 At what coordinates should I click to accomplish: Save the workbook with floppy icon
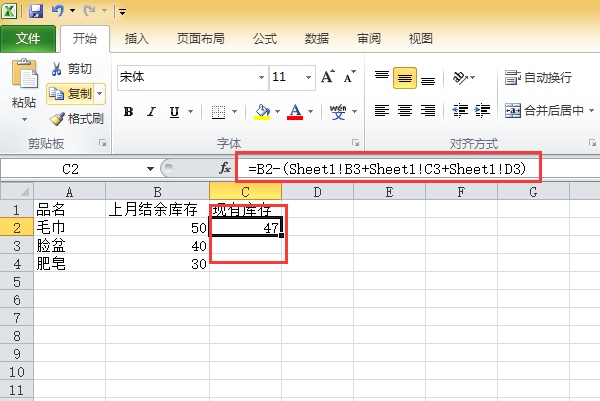coord(36,11)
